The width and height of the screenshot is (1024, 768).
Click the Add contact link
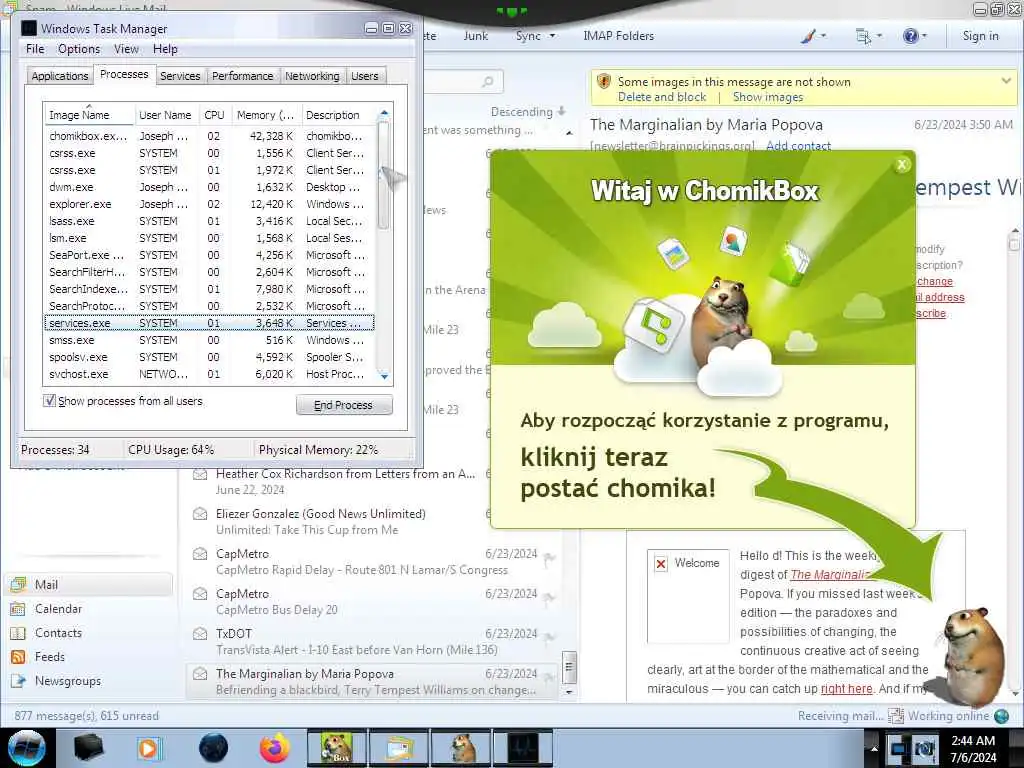799,145
